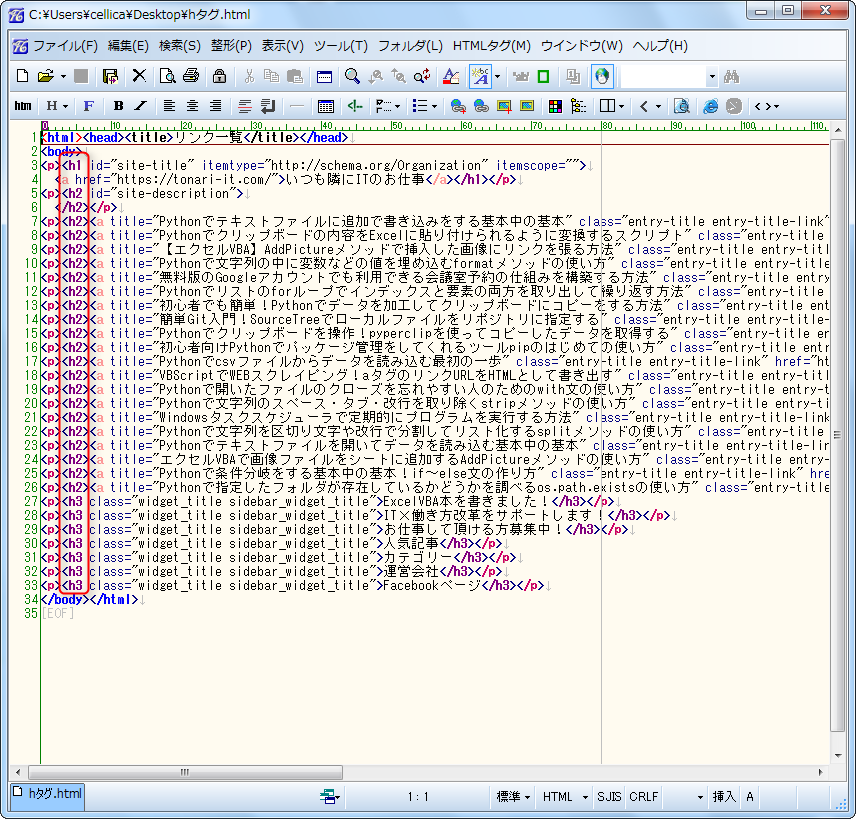Toggle insert mode via the 挿入 indicator

725,797
